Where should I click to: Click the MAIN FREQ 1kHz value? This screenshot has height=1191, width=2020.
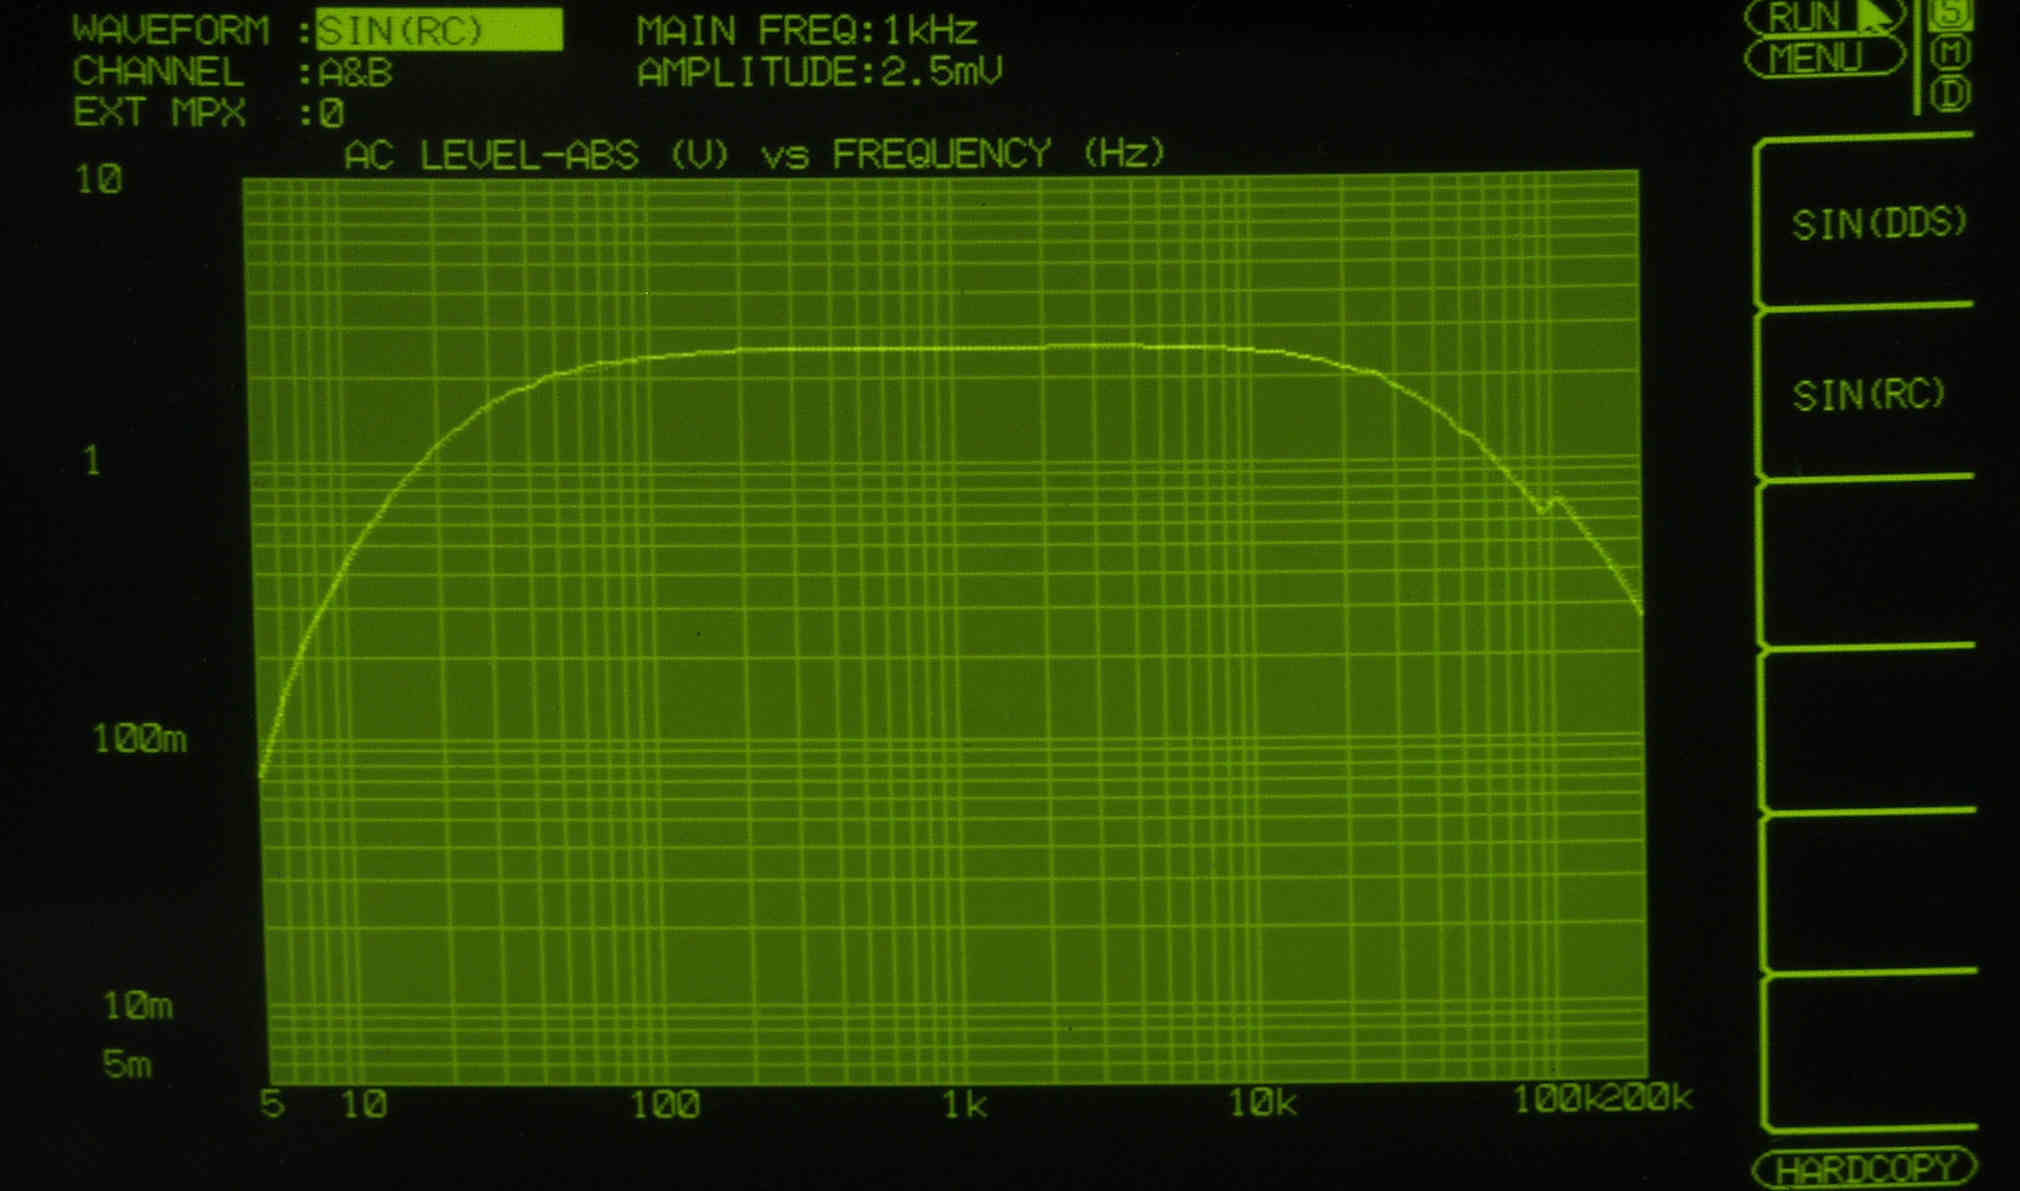(x=930, y=31)
